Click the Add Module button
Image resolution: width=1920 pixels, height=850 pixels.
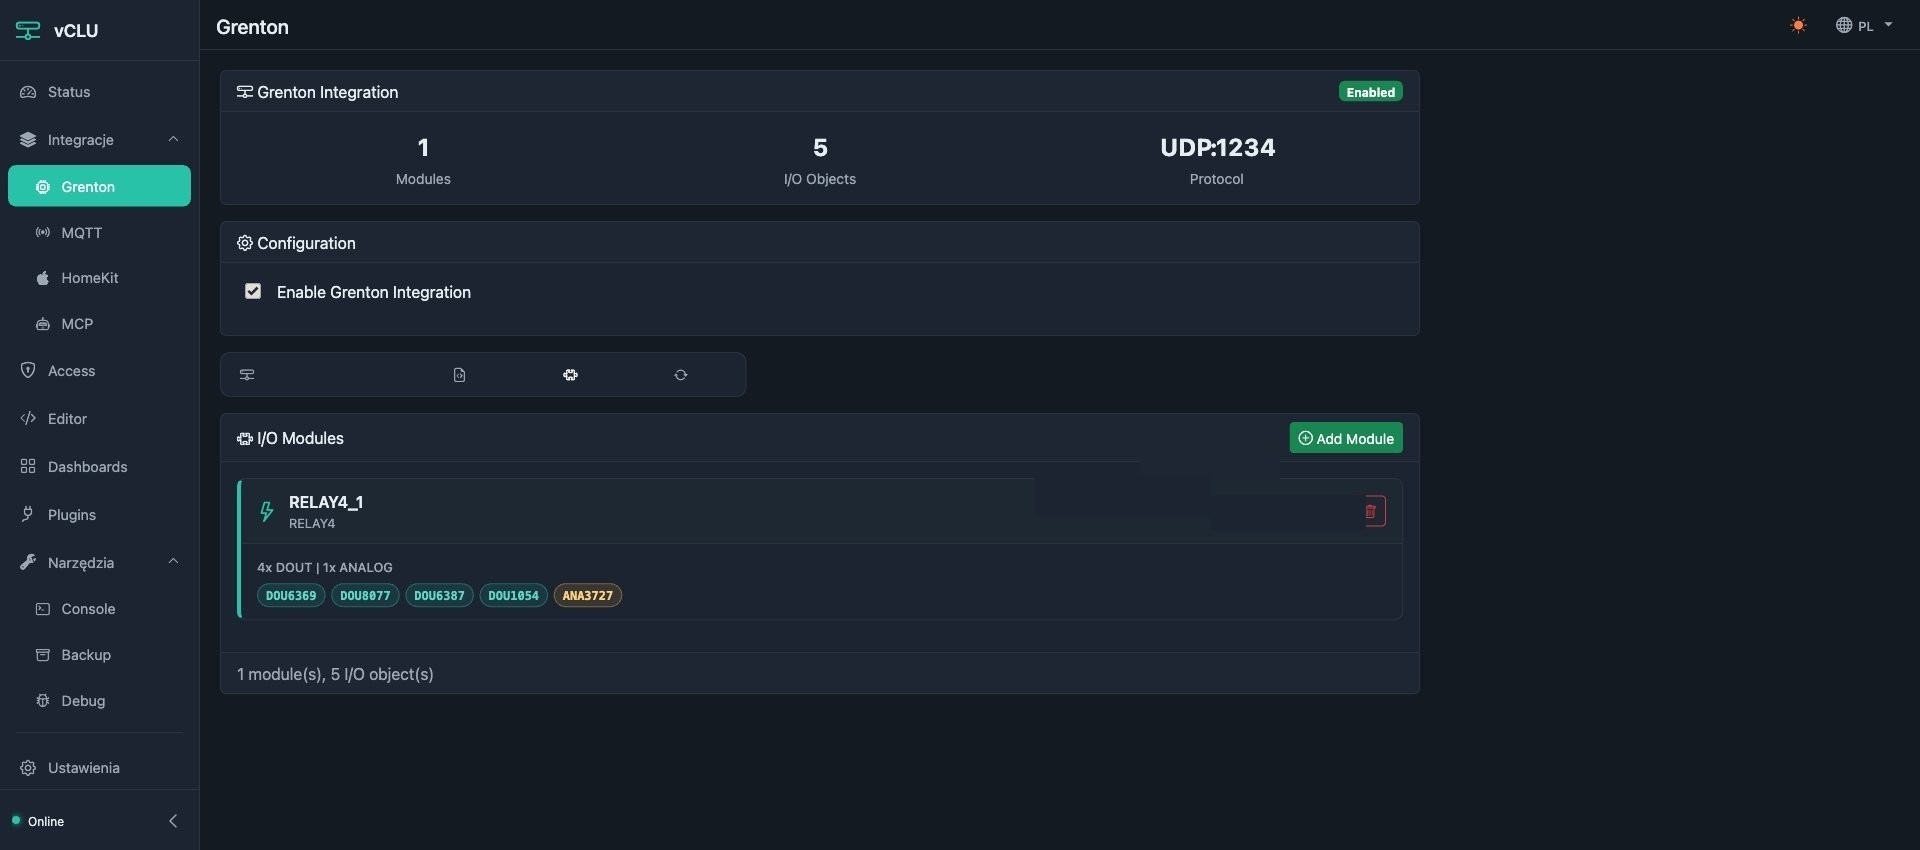[x=1346, y=438]
